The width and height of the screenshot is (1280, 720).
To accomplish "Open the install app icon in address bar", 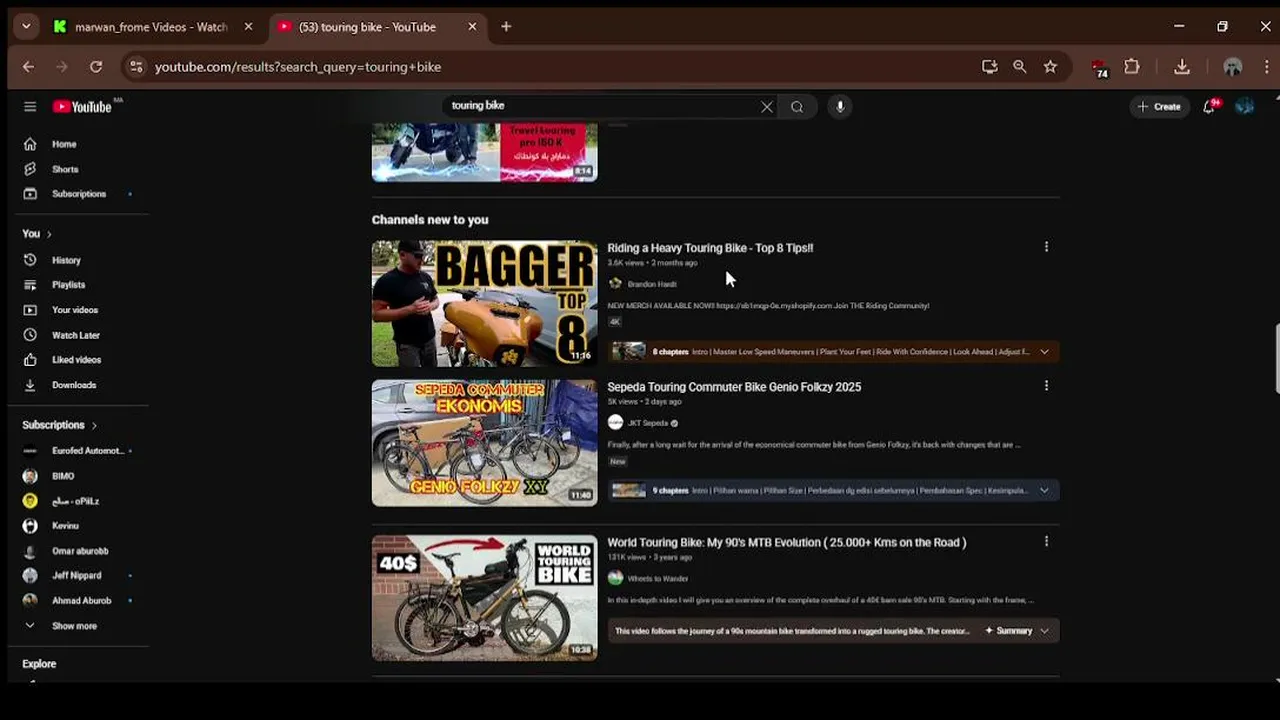I will (989, 67).
